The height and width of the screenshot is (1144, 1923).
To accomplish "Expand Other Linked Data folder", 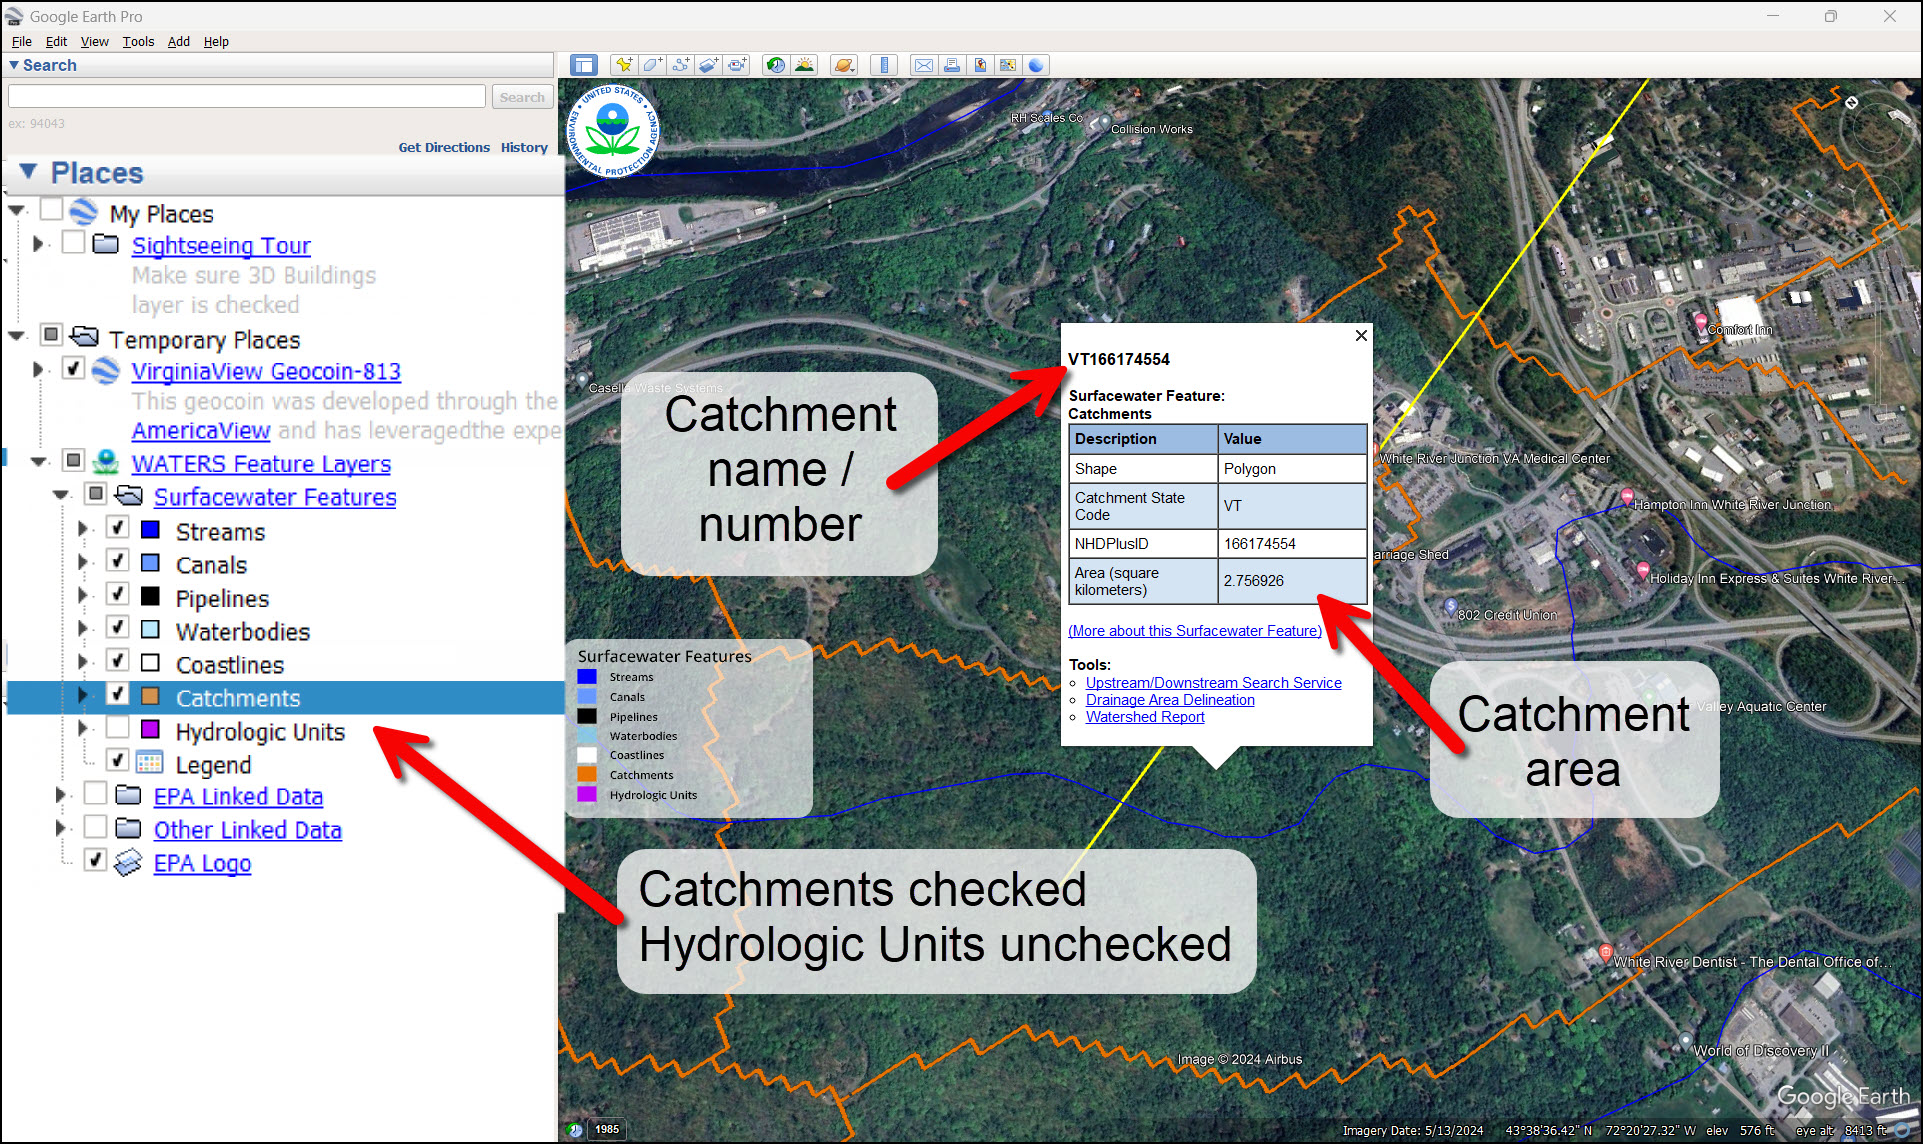I will (x=61, y=828).
